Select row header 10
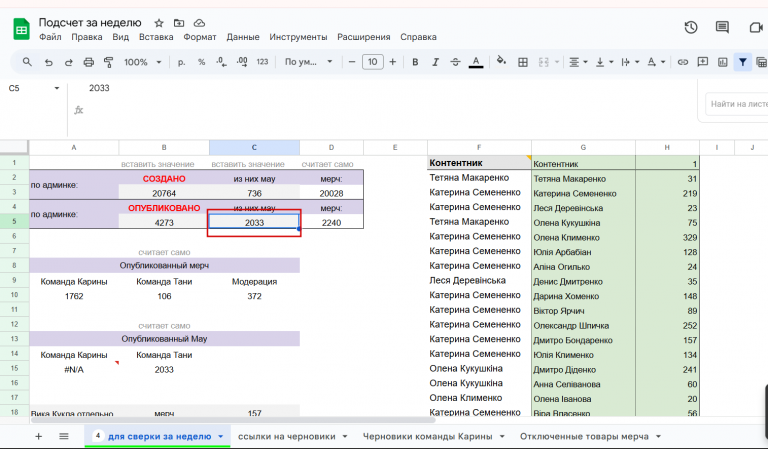Image resolution: width=768 pixels, height=449 pixels. (14, 295)
